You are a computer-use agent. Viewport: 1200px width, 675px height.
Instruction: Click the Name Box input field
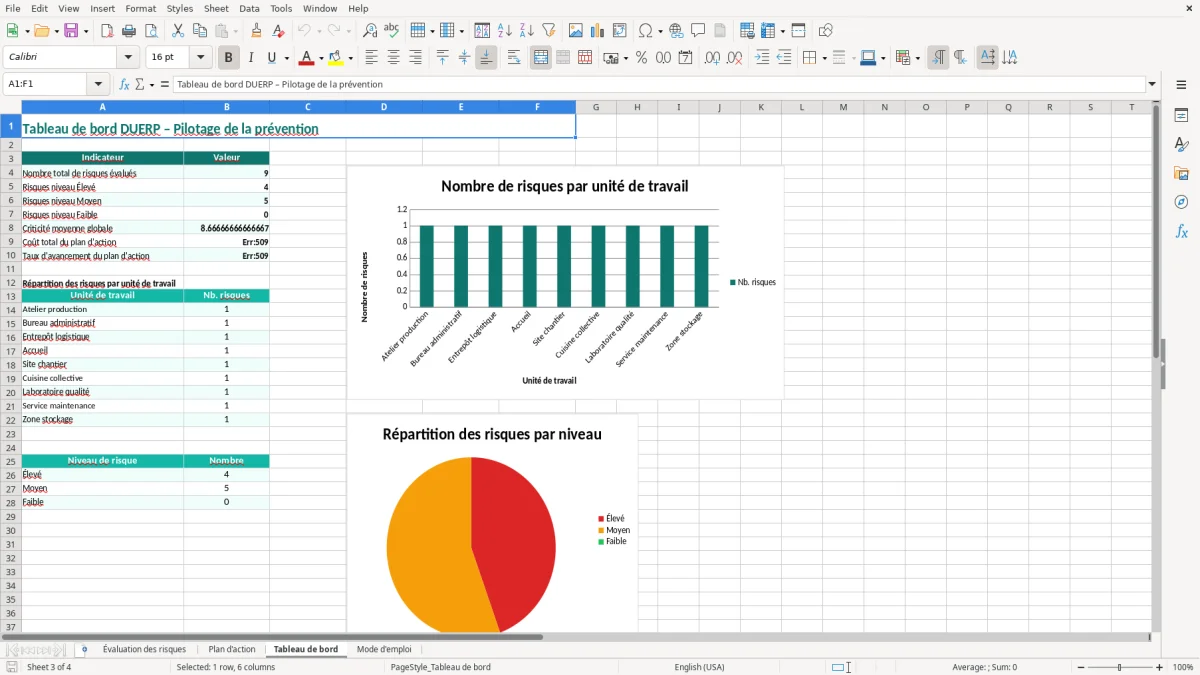coord(46,84)
